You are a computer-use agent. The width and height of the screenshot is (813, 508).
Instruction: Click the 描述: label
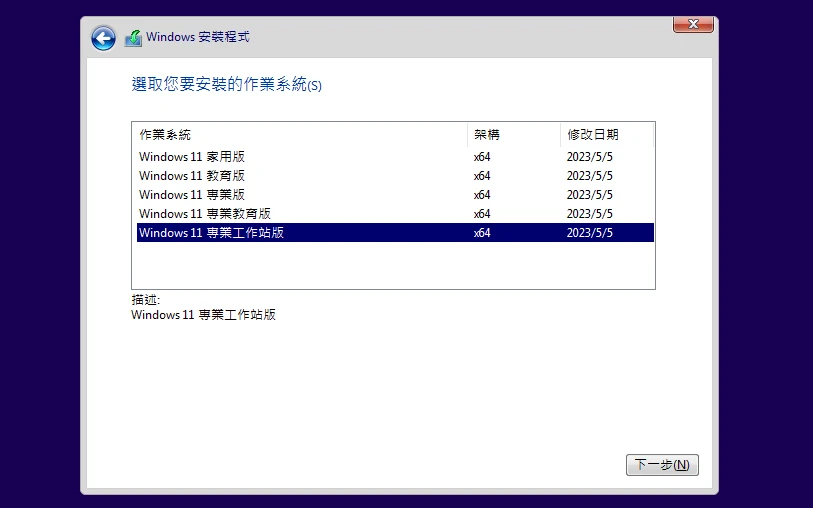(x=146, y=300)
